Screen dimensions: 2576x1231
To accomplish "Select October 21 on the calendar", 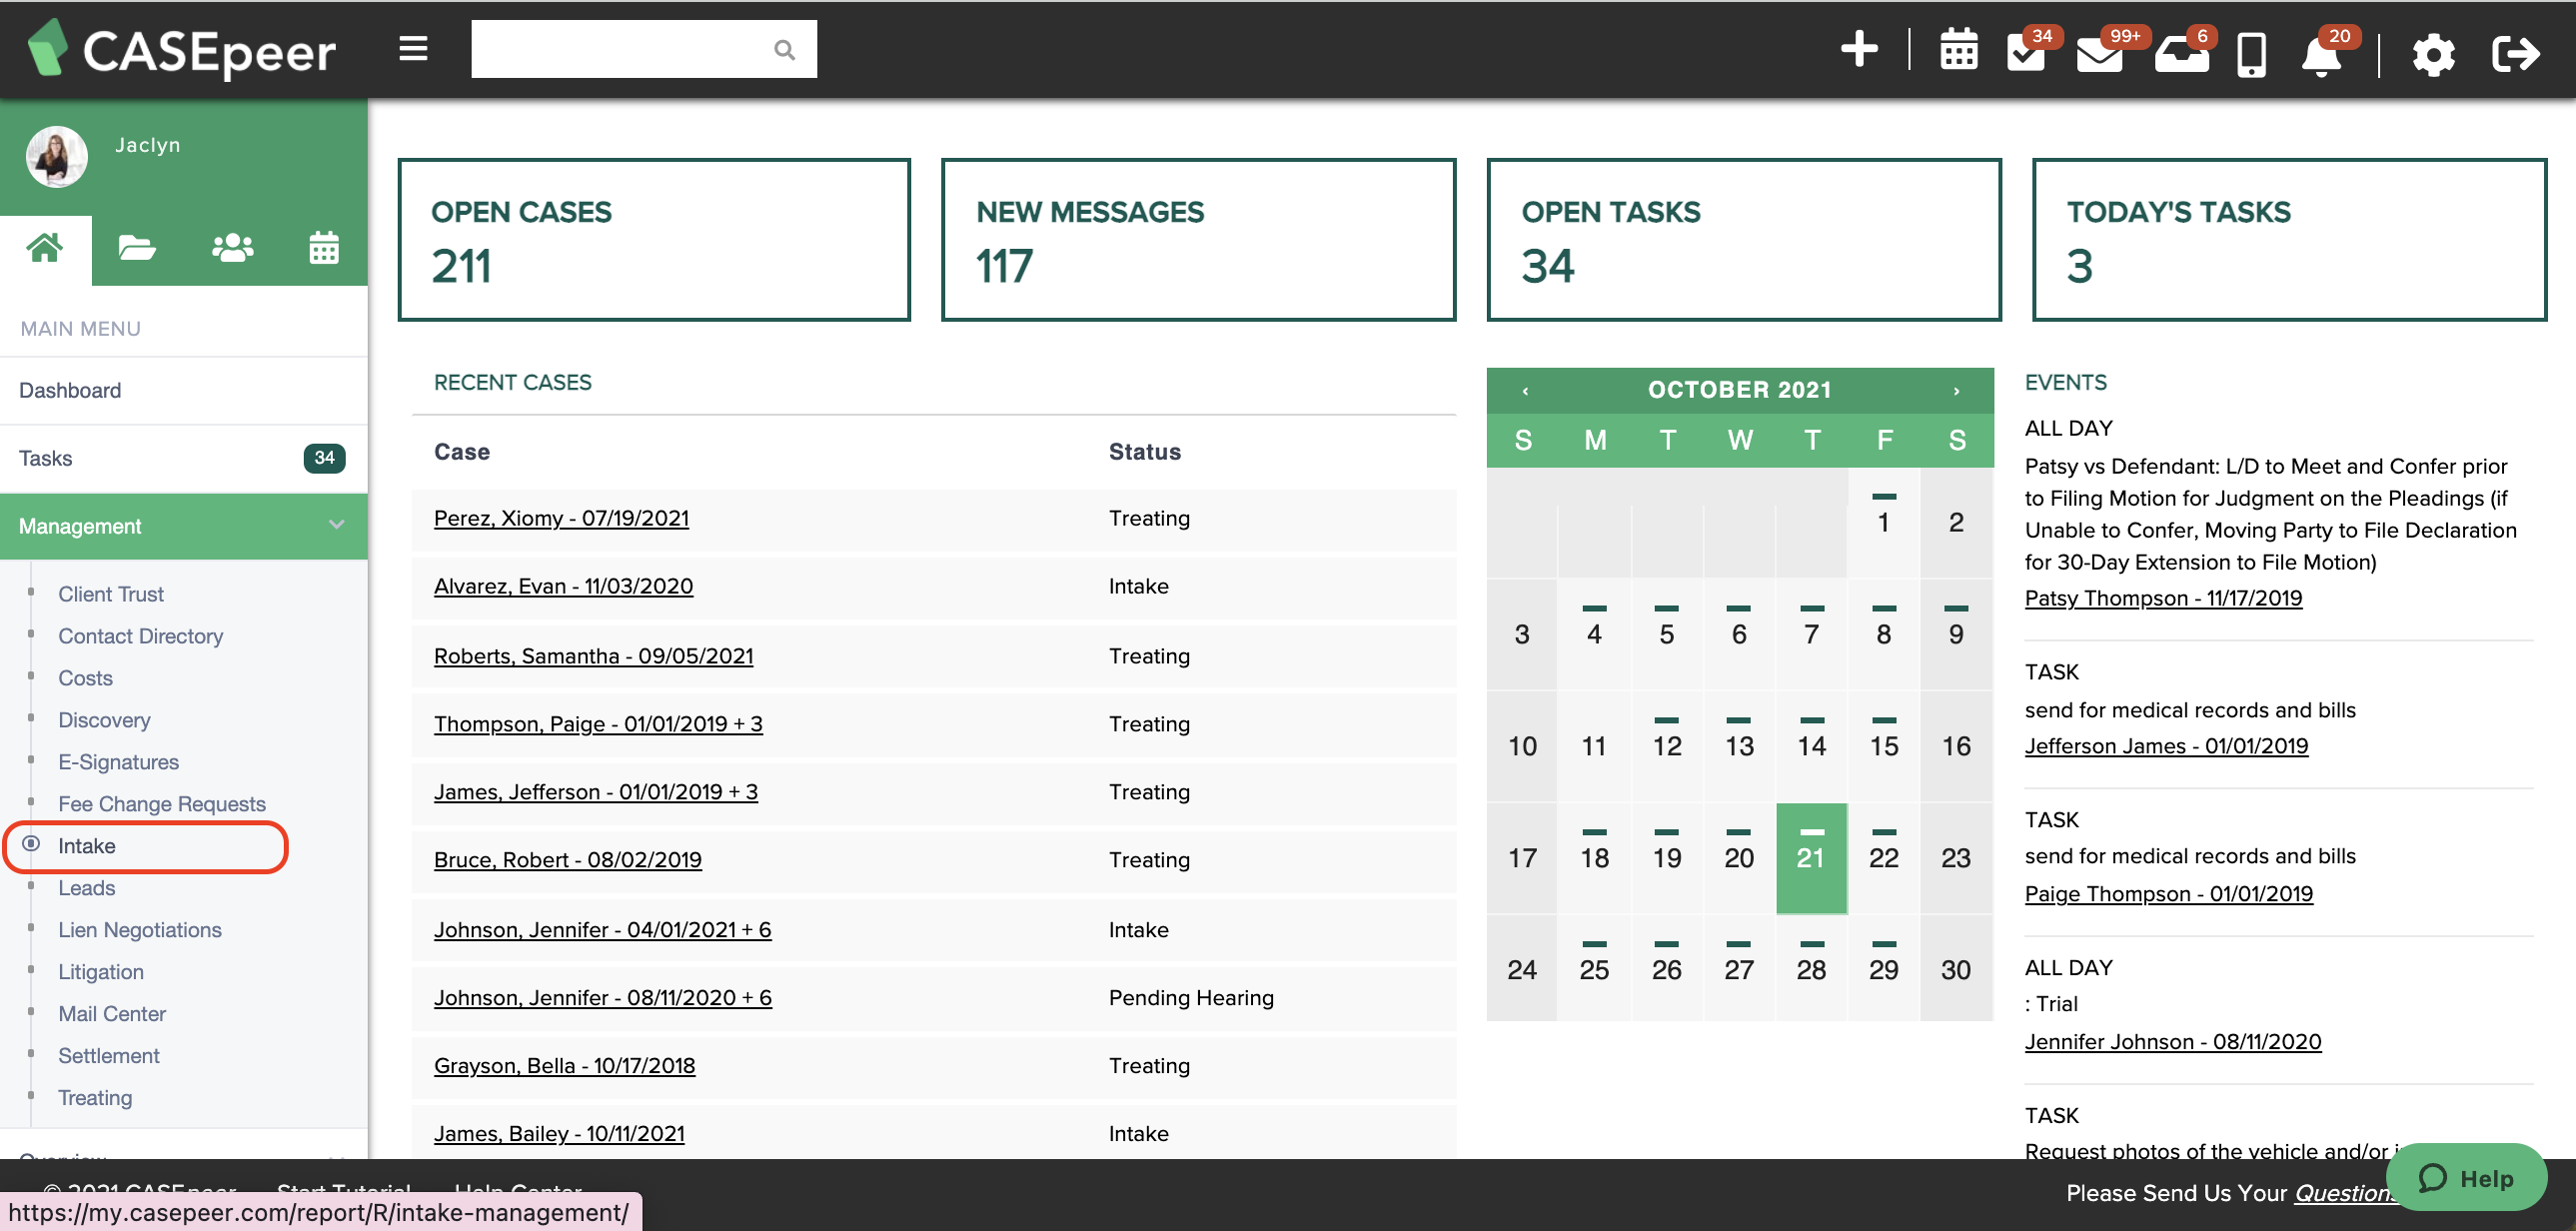I will click(x=1811, y=858).
